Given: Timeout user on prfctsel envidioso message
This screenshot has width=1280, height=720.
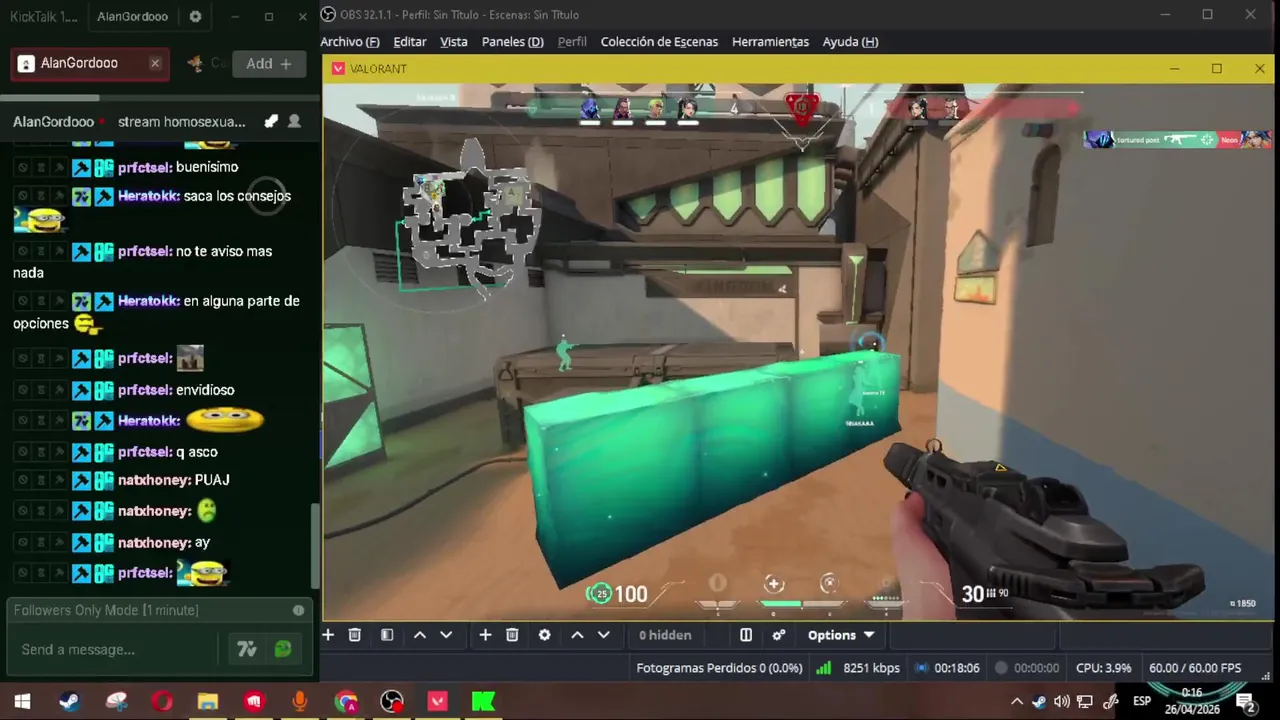Looking at the screenshot, I should click(x=41, y=390).
